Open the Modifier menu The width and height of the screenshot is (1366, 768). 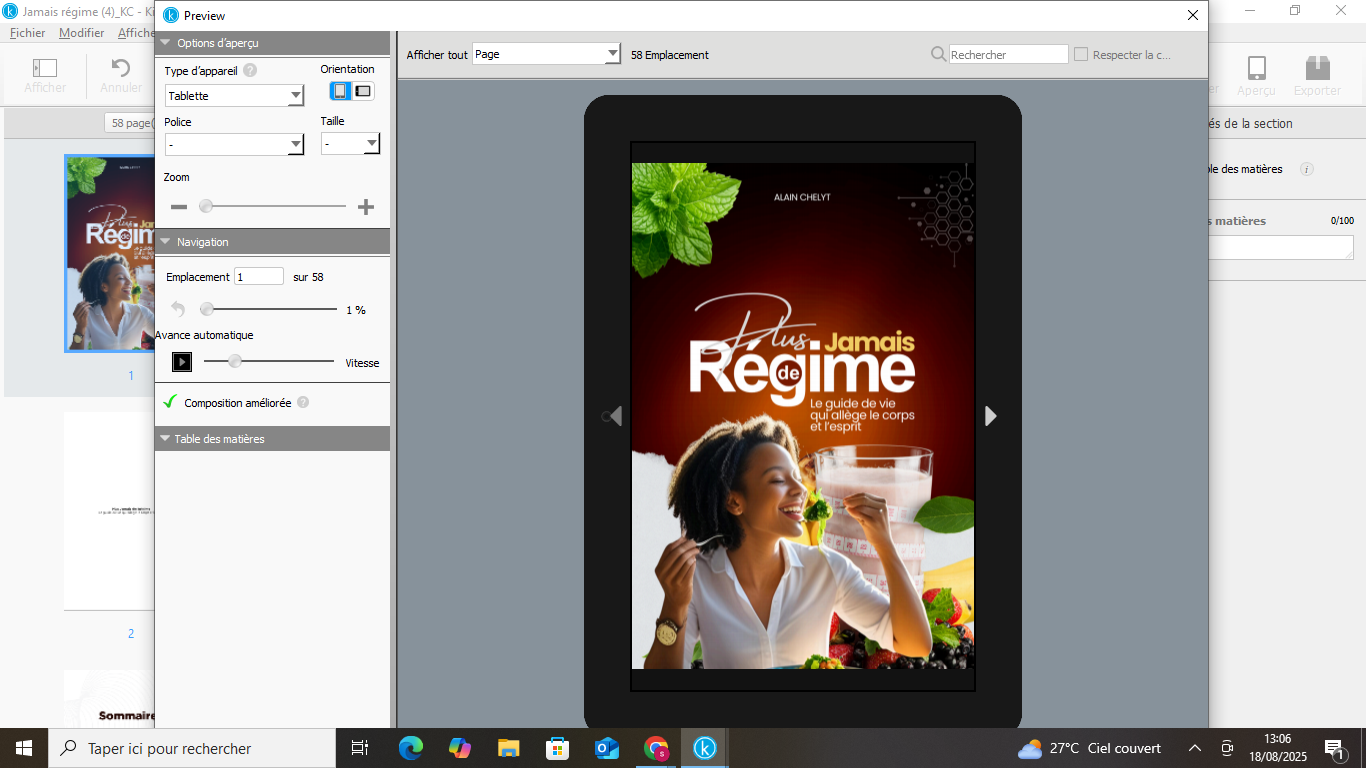coord(81,33)
